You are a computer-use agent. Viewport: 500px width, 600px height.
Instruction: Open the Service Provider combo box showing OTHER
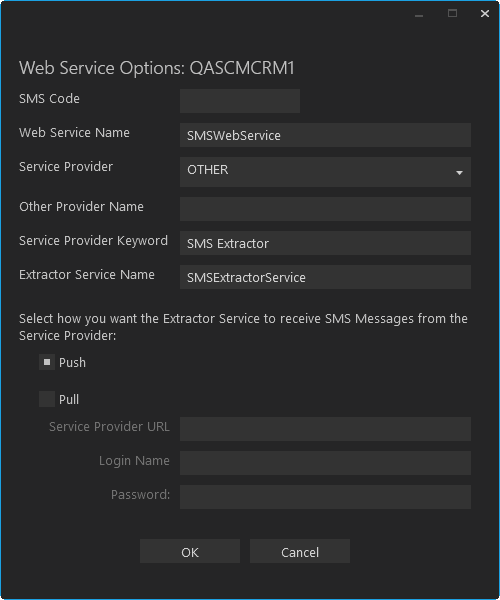(x=325, y=172)
